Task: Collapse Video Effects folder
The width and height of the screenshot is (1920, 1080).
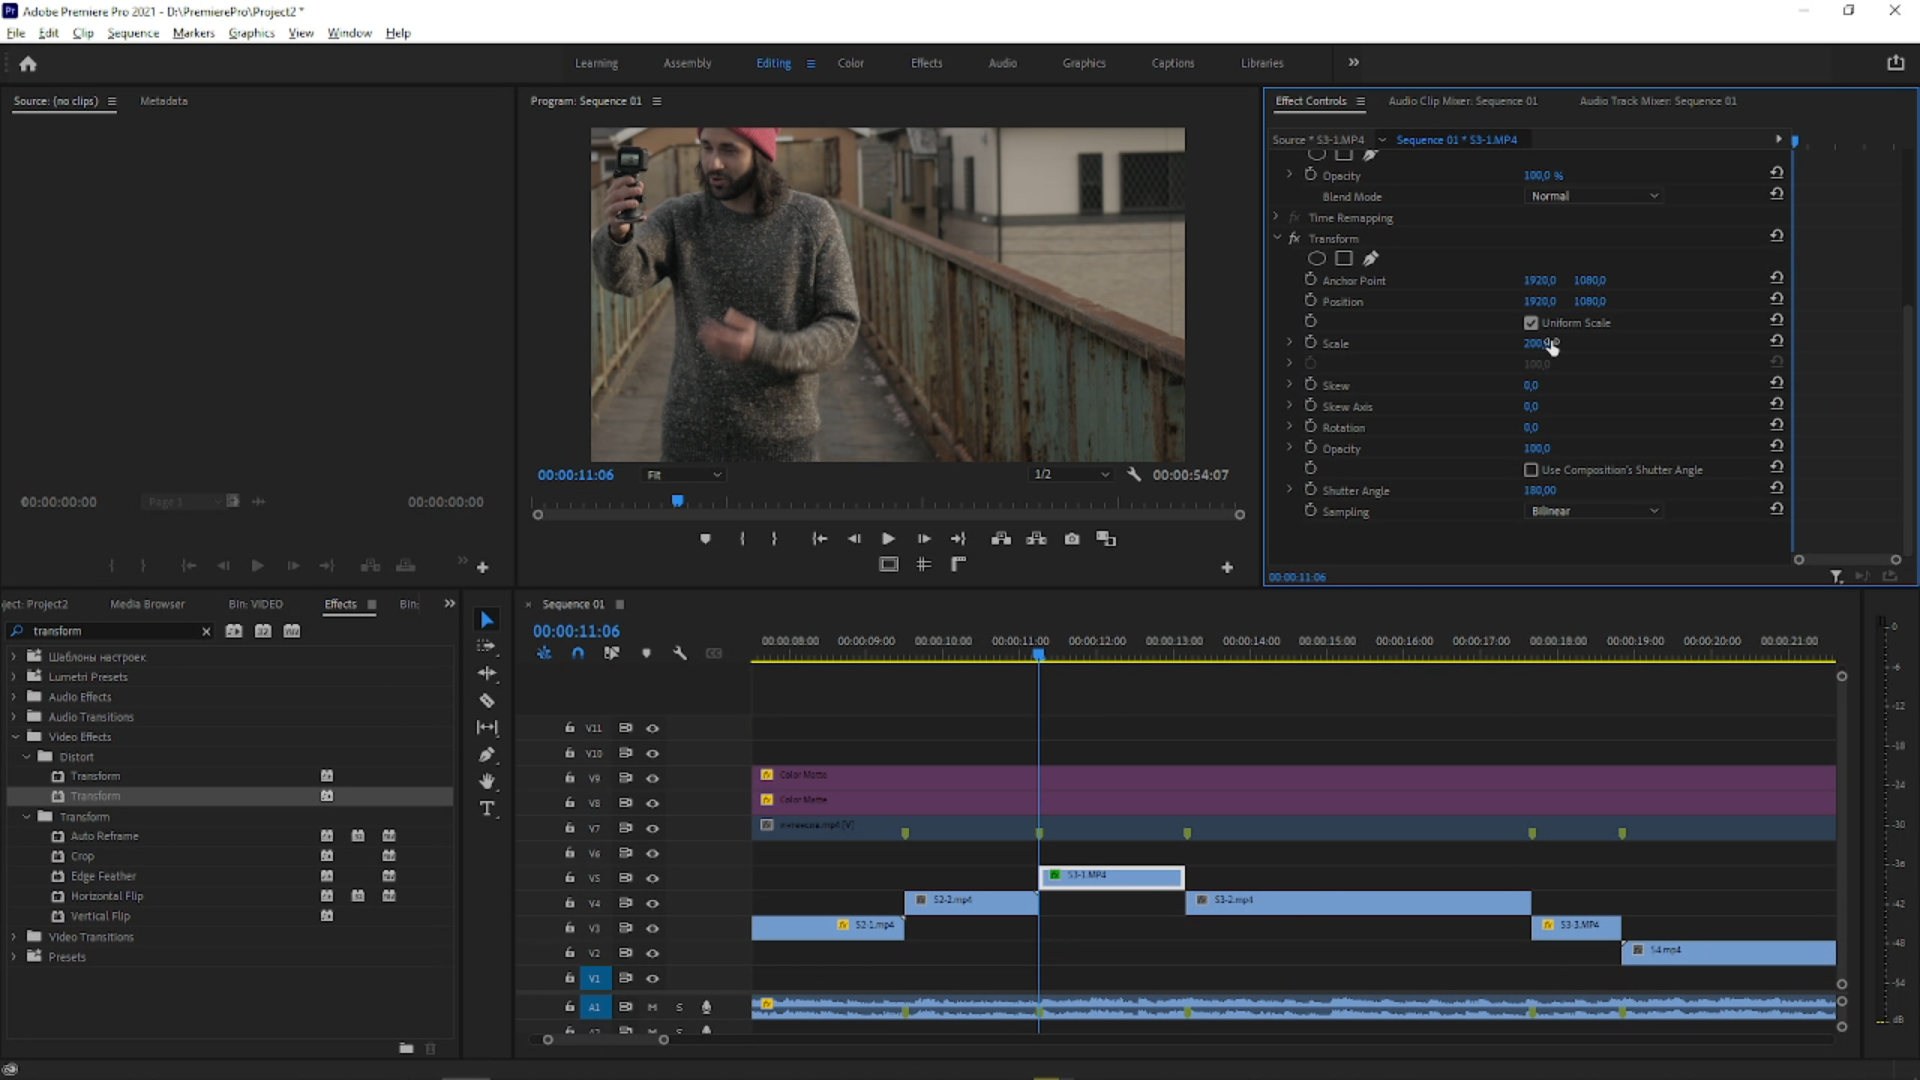Action: pyautogui.click(x=15, y=737)
